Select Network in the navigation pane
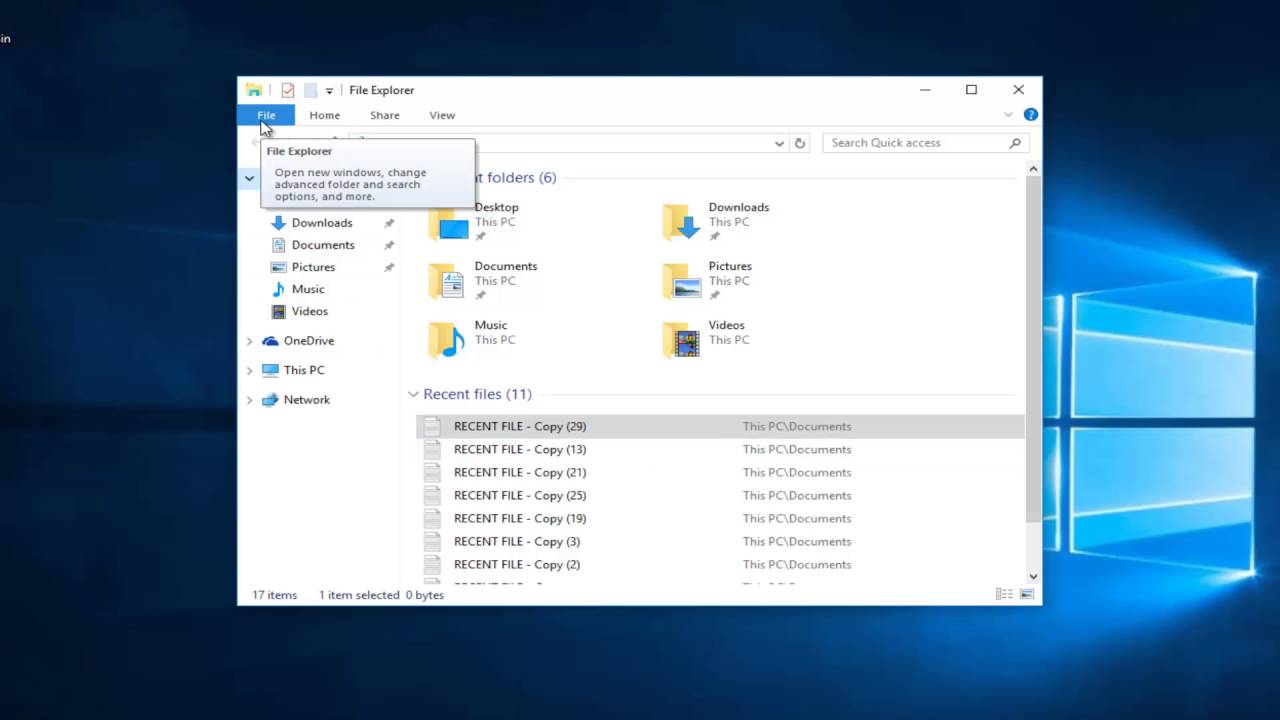The height and width of the screenshot is (720, 1280). (306, 400)
